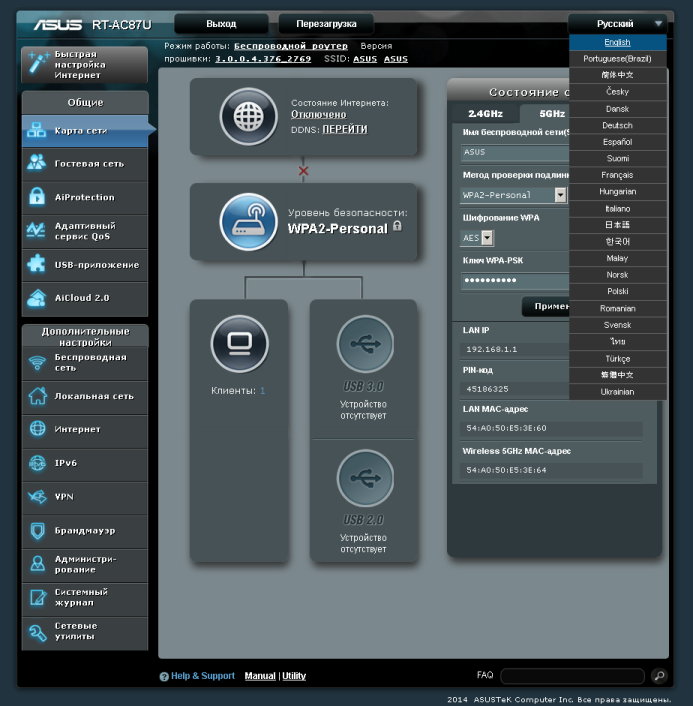Click the wireless network name ASUS field
This screenshot has width=693, height=706.
(x=515, y=152)
